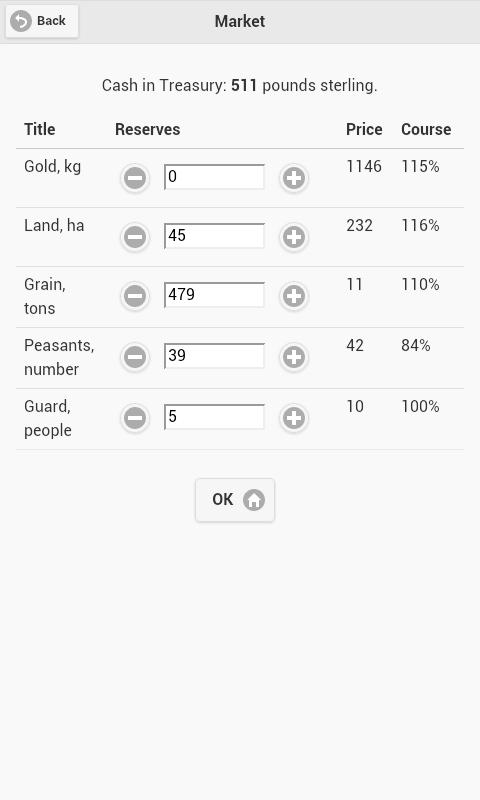Click the Market header title
The height and width of the screenshot is (800, 480).
coord(240,21)
